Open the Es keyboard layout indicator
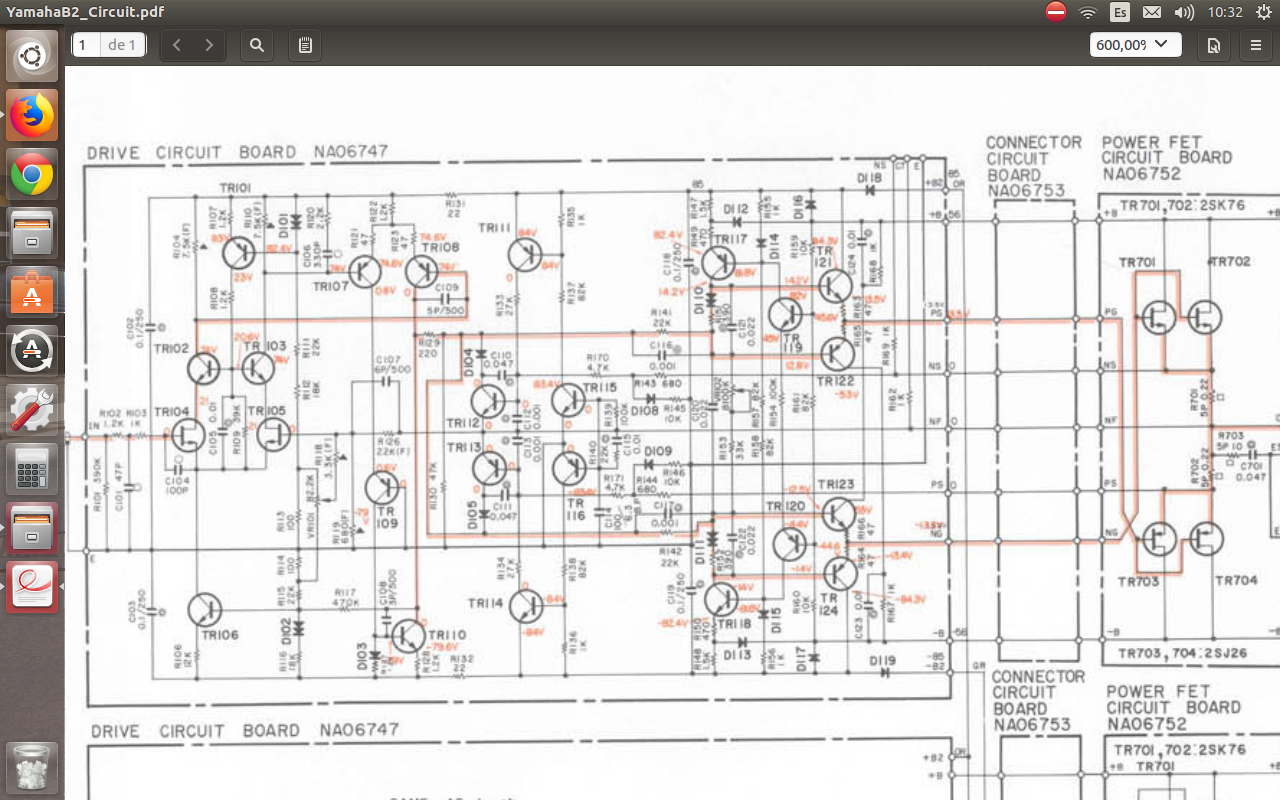This screenshot has width=1280, height=800. click(x=1120, y=12)
